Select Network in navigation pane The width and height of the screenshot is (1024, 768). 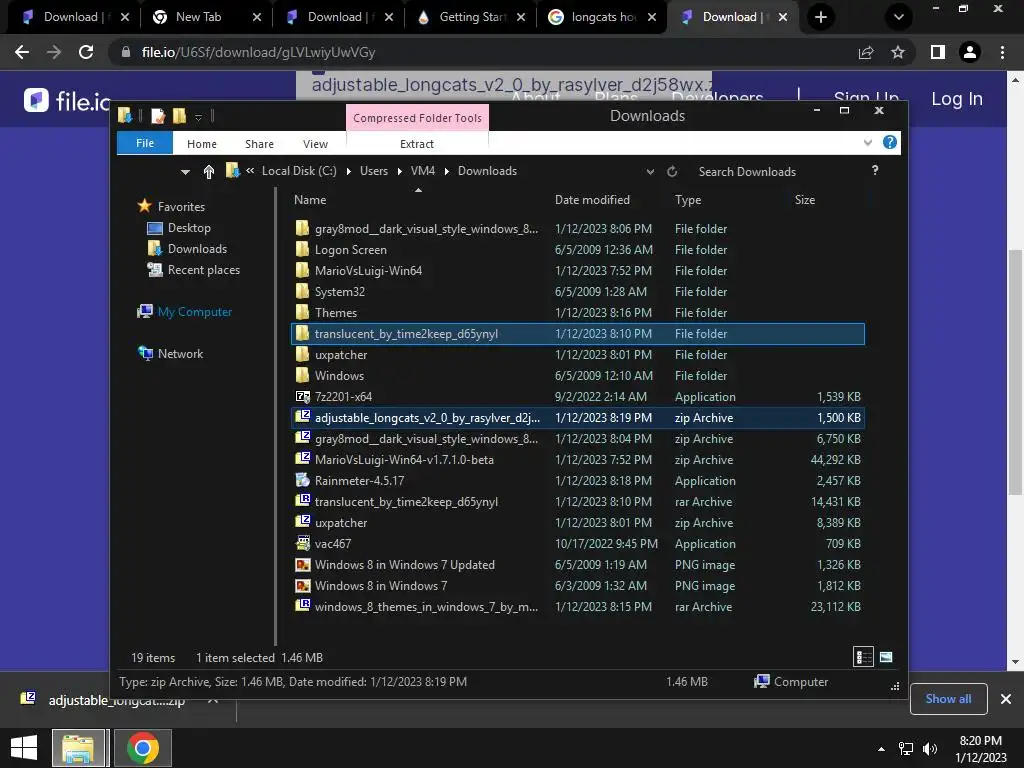point(180,353)
